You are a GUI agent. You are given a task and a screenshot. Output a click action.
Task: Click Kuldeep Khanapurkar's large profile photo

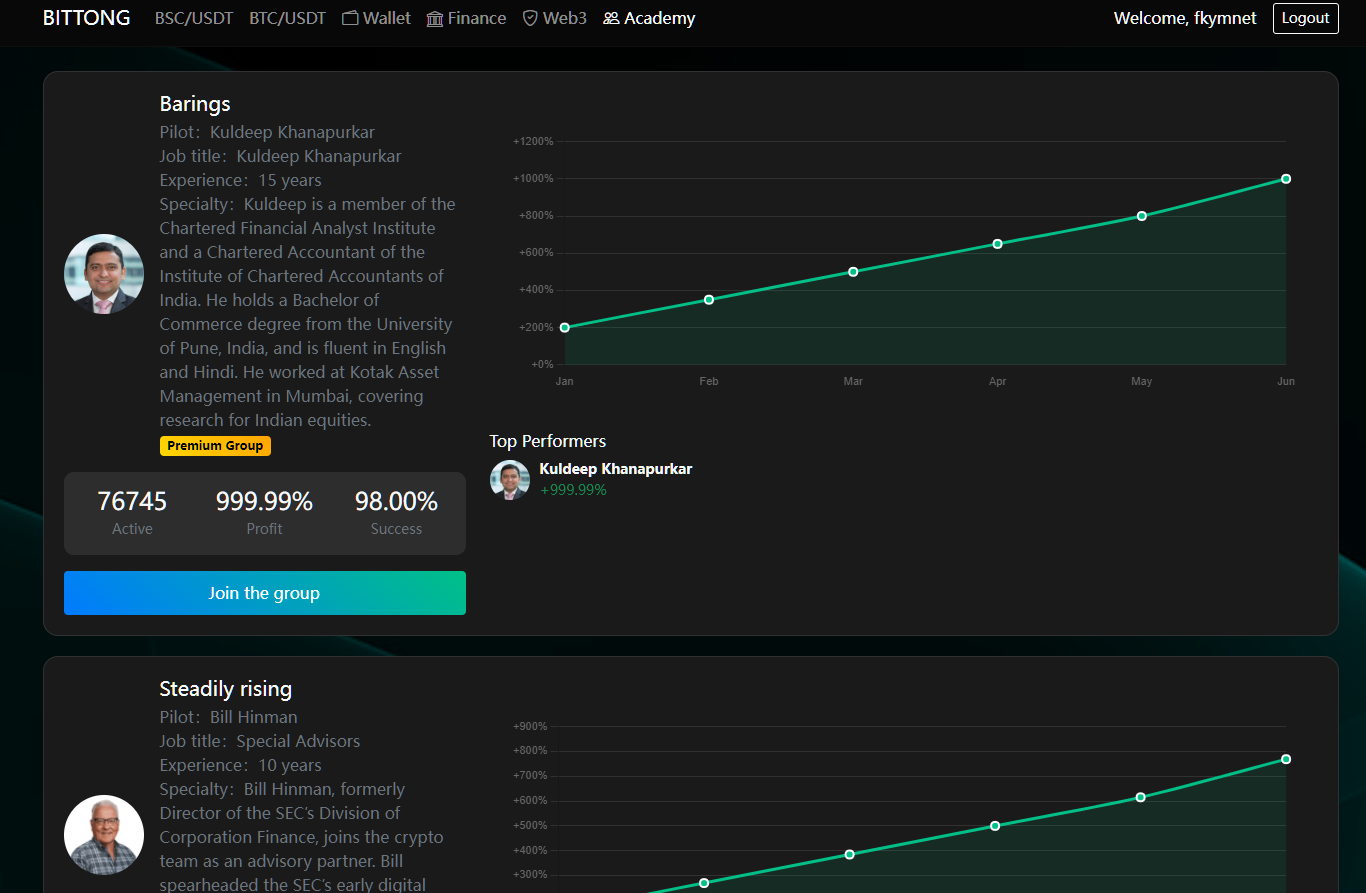[x=104, y=274]
